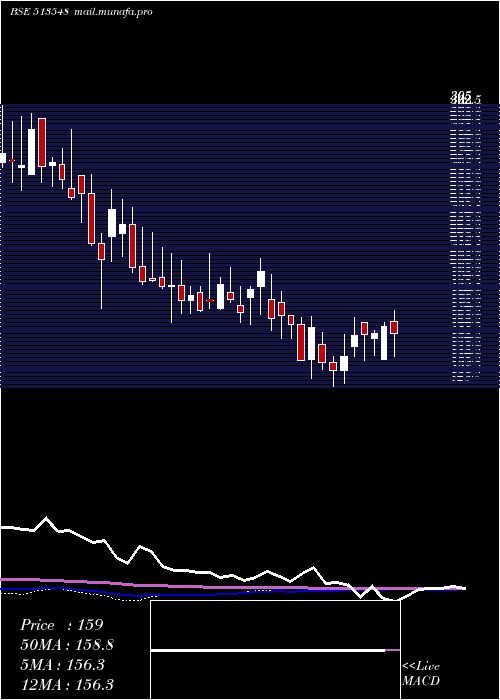Select the 12MA : 156.3 value
Screen dimensions: 500x700
click(x=67, y=684)
